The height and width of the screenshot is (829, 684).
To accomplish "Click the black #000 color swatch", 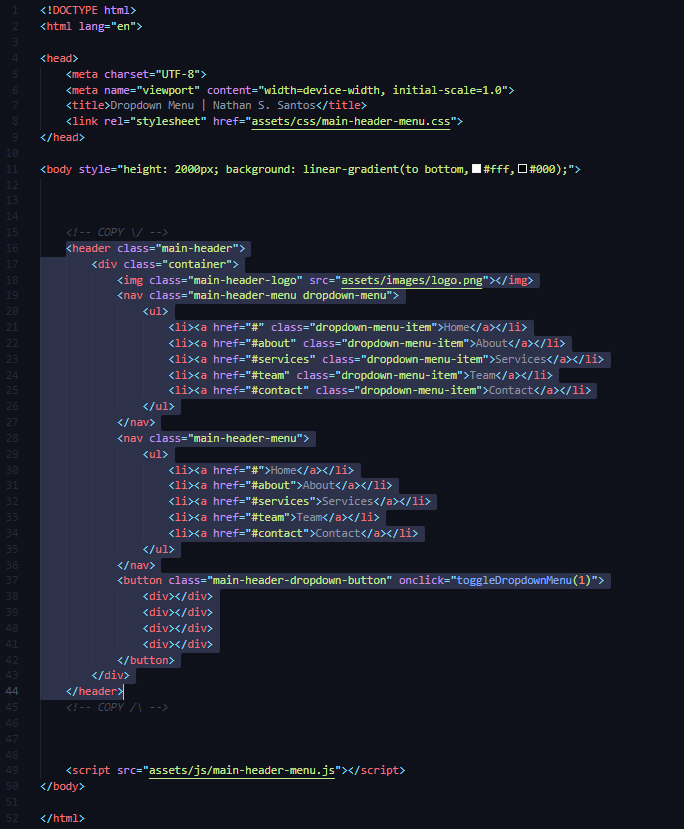I will pyautogui.click(x=522, y=170).
